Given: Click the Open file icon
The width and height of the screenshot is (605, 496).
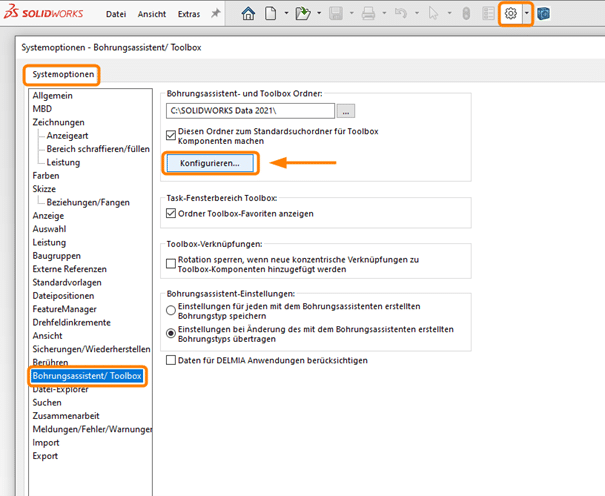Looking at the screenshot, I should click(303, 13).
